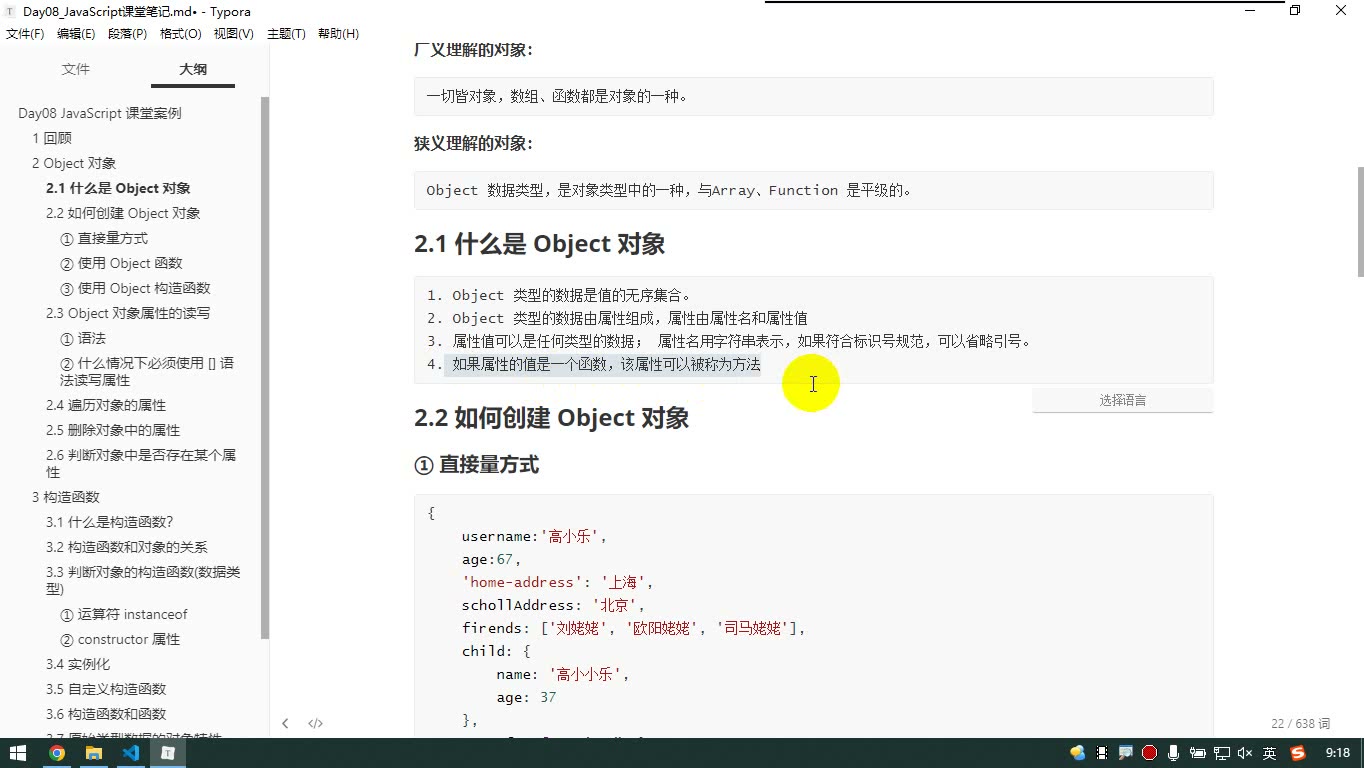Select the 大纲 outline tab

[x=193, y=69]
